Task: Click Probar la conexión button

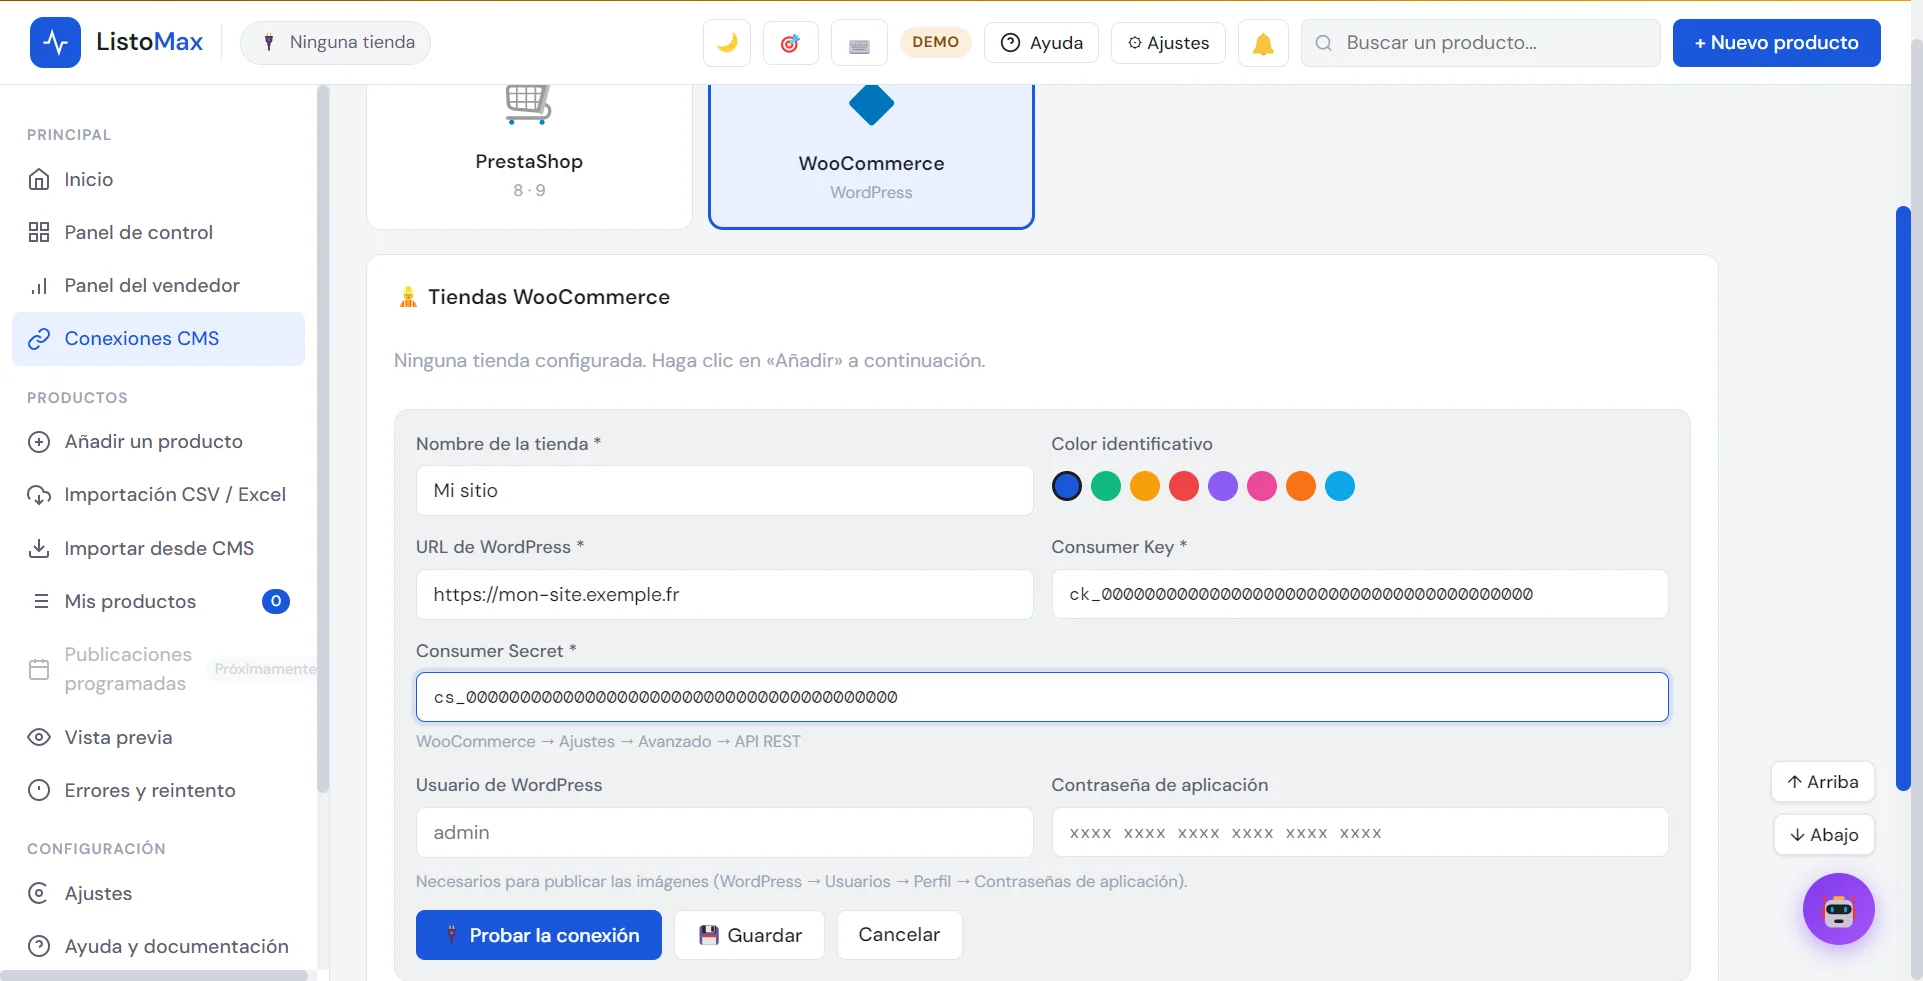Action: click(x=539, y=935)
